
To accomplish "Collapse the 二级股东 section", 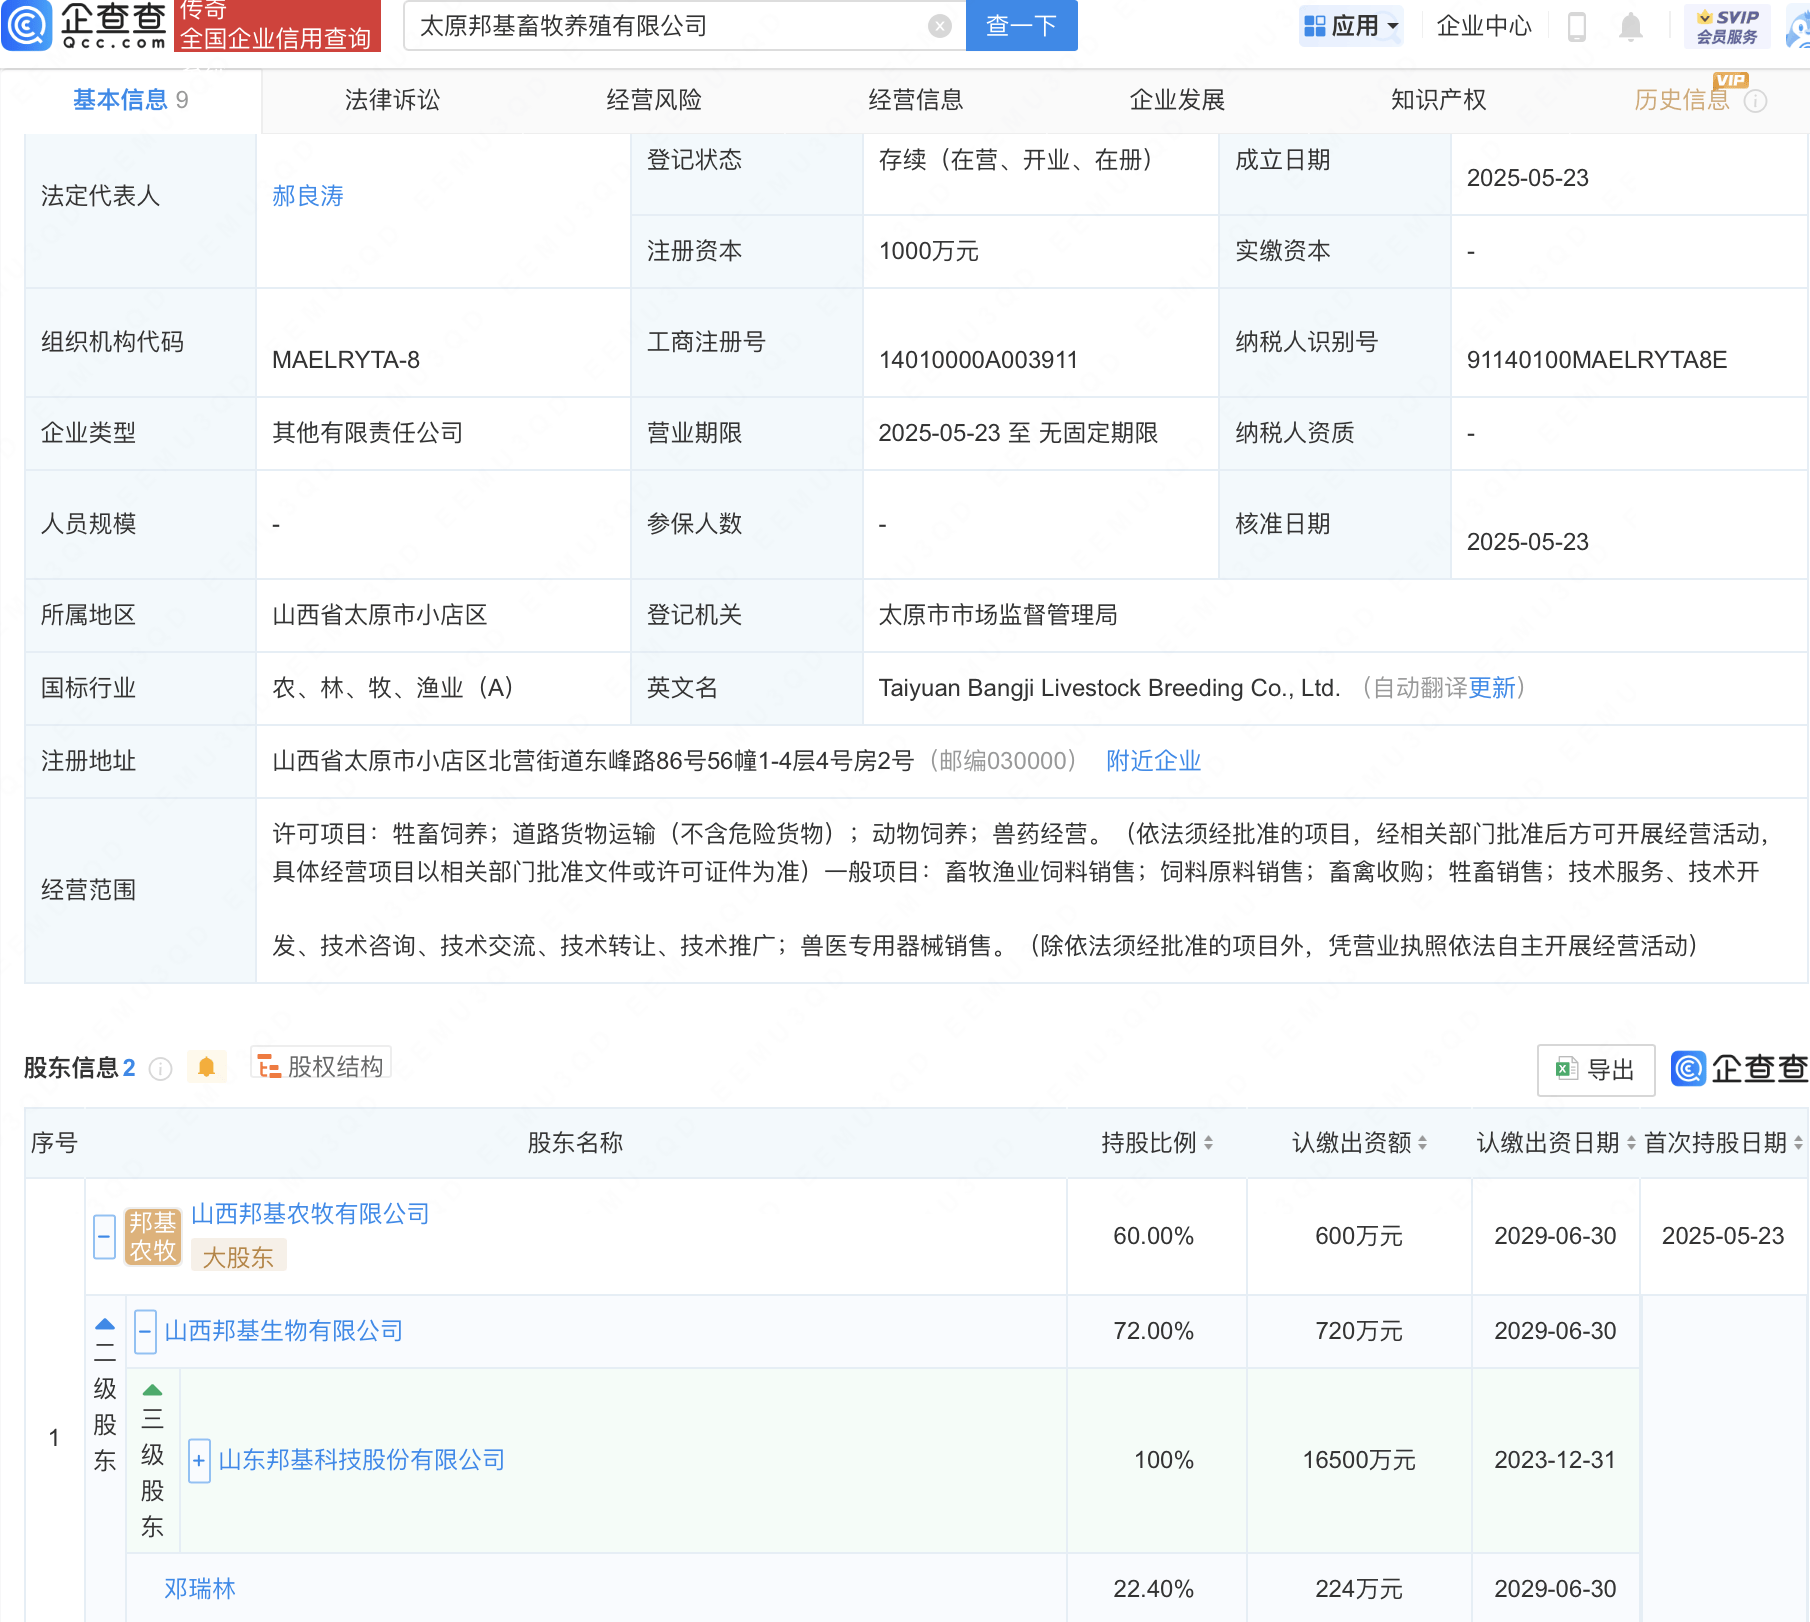I will coord(105,1325).
